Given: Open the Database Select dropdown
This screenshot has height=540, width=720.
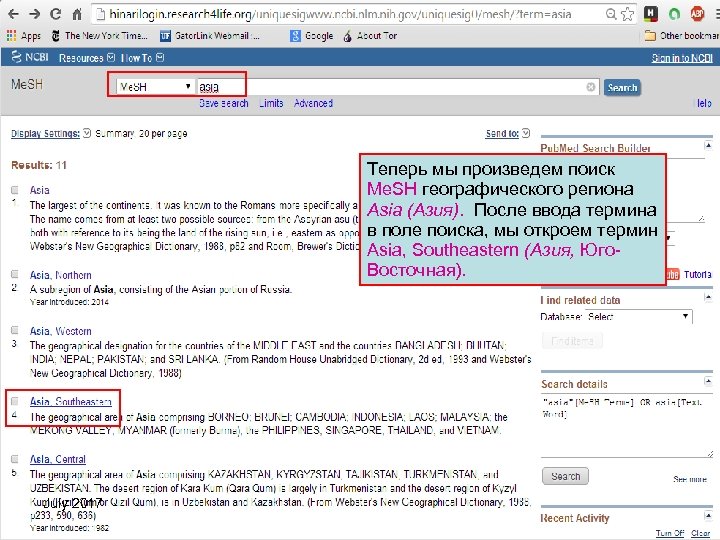Looking at the screenshot, I should [x=639, y=317].
